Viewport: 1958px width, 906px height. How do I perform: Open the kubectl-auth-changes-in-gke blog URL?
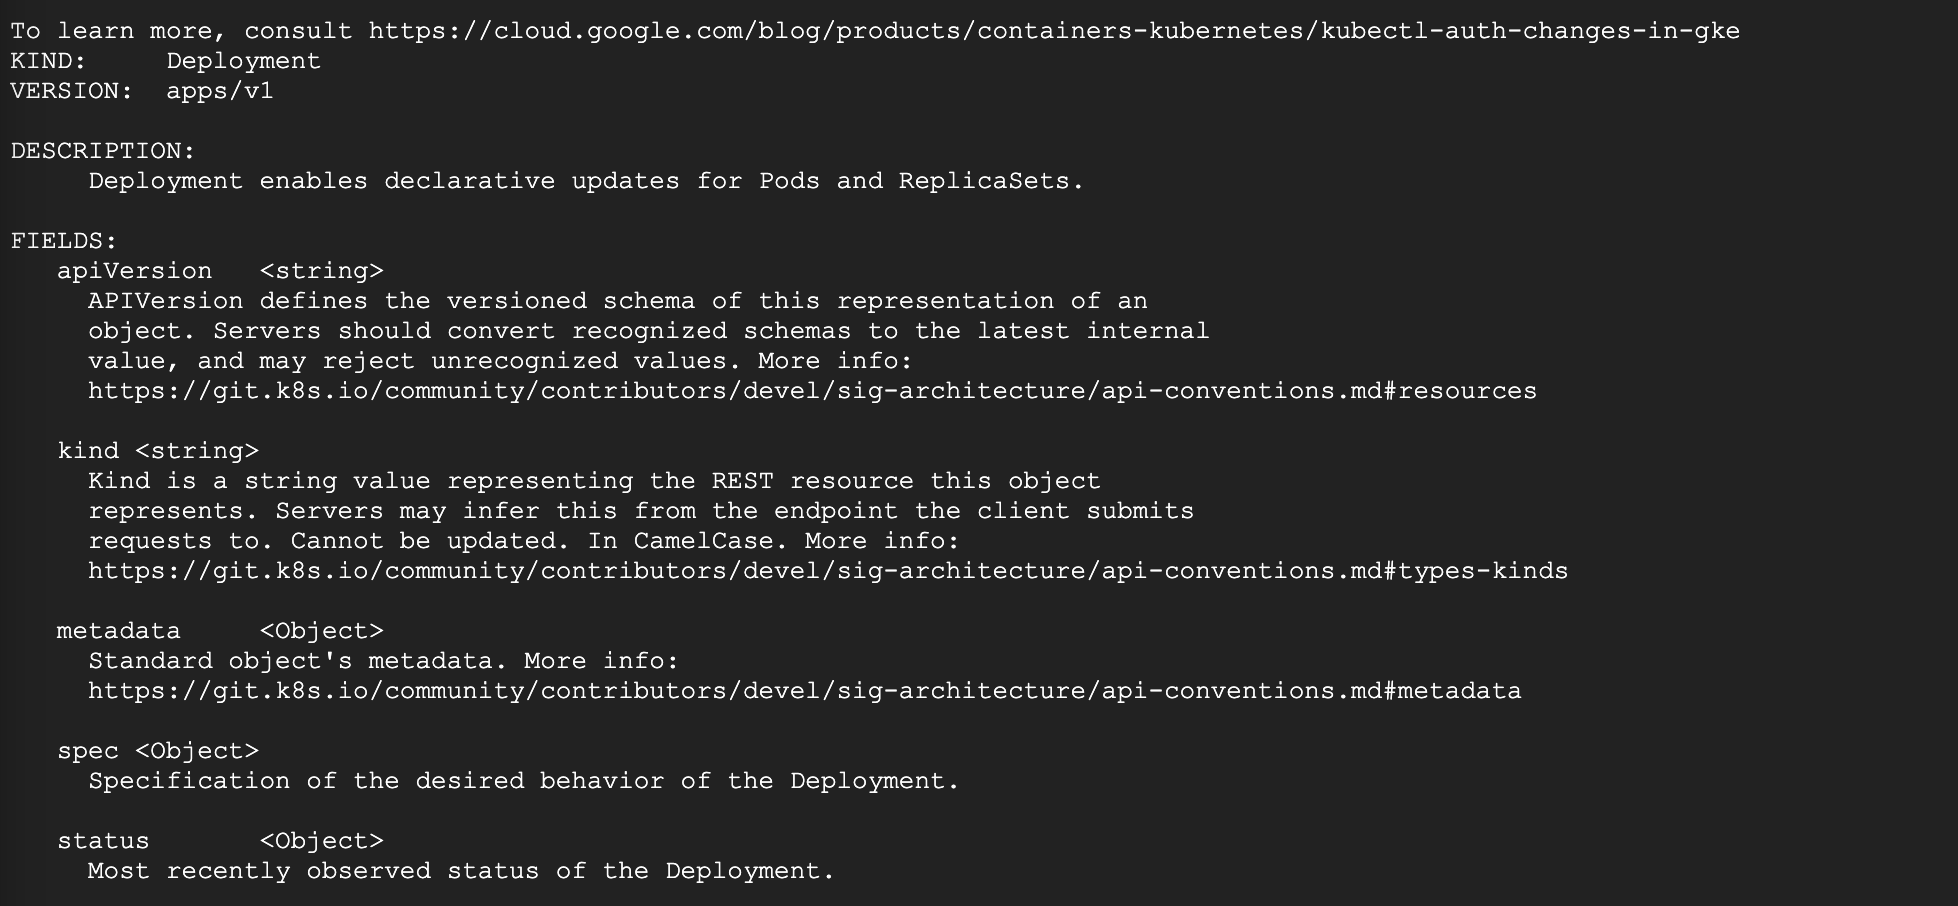coord(1054,31)
